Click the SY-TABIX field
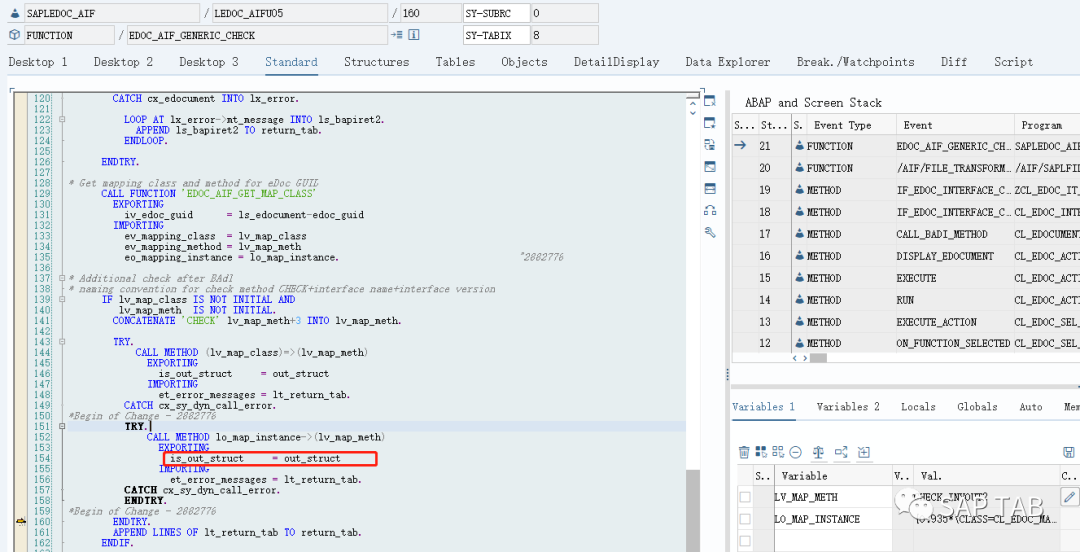1080x552 pixels. tap(499, 35)
